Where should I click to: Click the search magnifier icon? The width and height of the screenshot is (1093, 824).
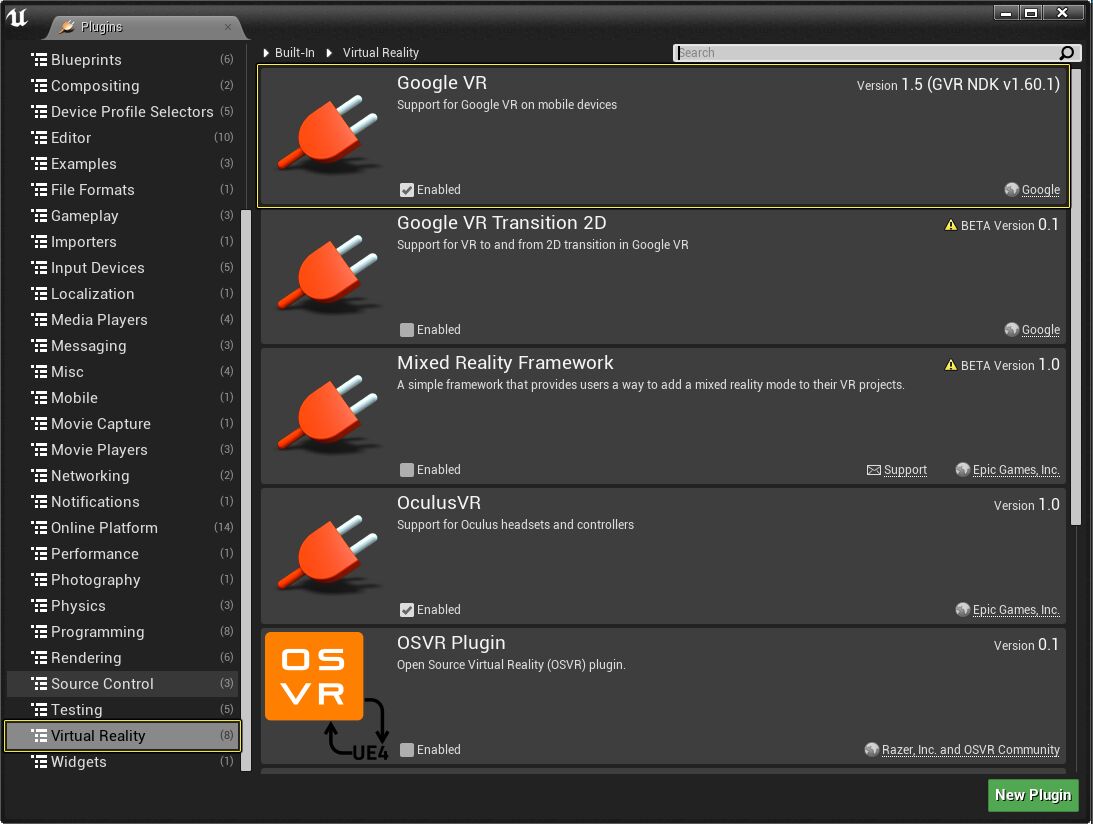(x=1067, y=53)
